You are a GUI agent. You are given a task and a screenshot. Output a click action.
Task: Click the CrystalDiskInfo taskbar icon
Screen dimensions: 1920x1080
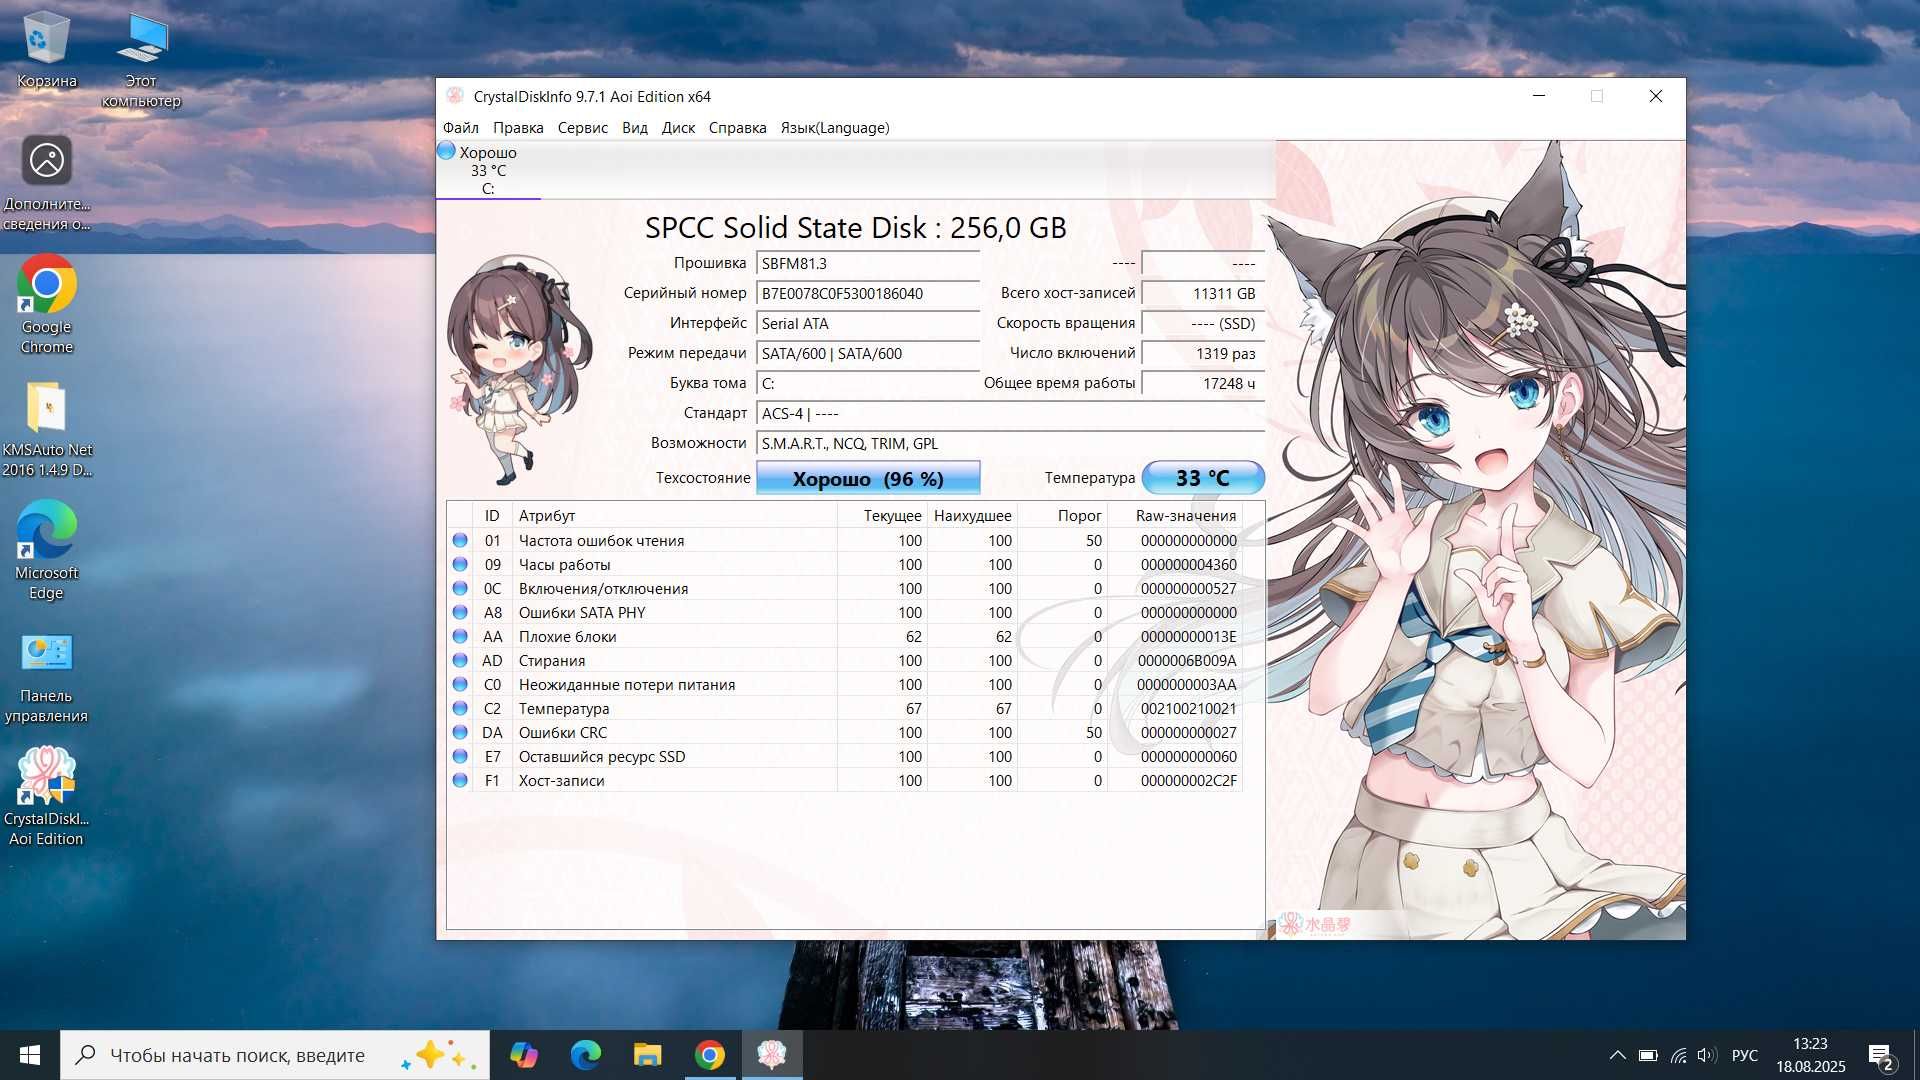pos(772,1055)
